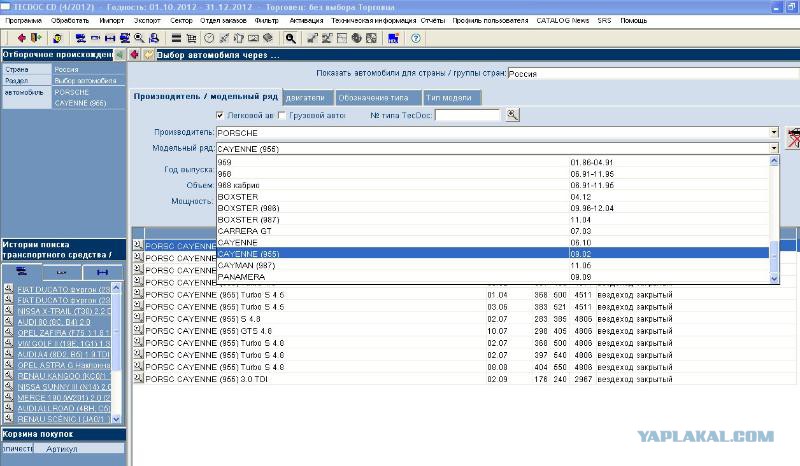This screenshot has height=466, width=800.
Task: Click the shopping cart icon in the toolbar
Action: coord(191,38)
